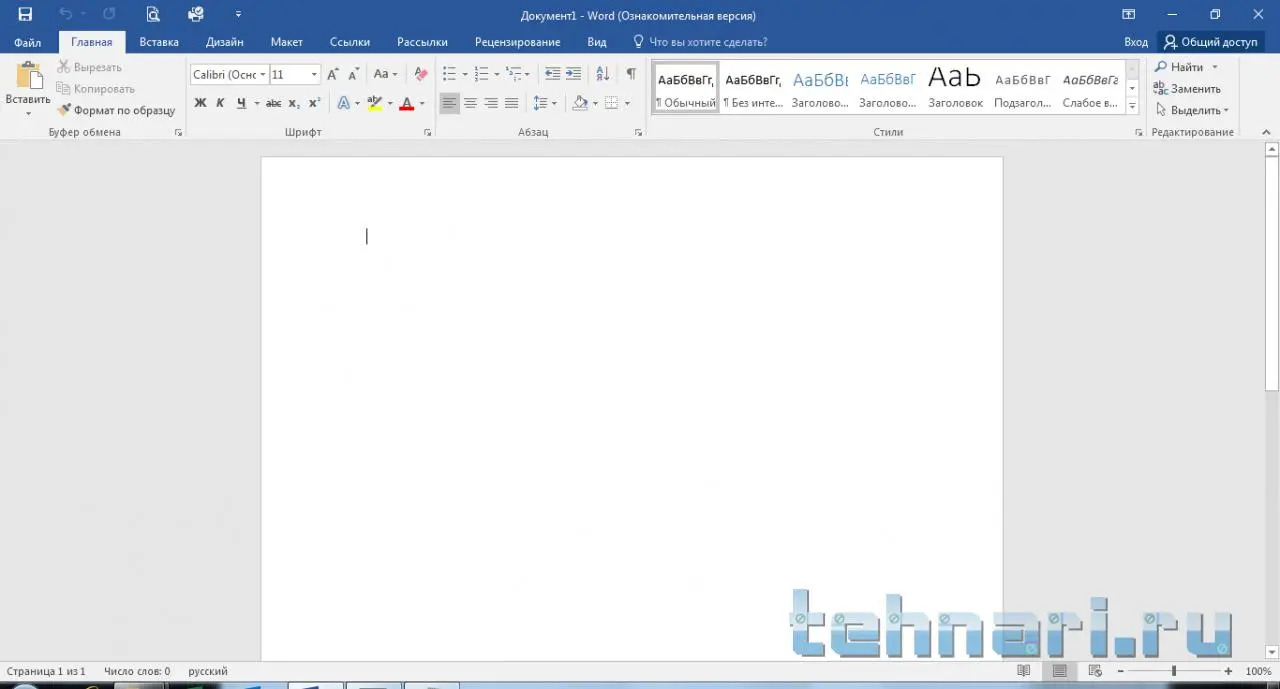Viewport: 1280px width, 689px height.
Task: Apply bulleted list
Action: tap(450, 74)
